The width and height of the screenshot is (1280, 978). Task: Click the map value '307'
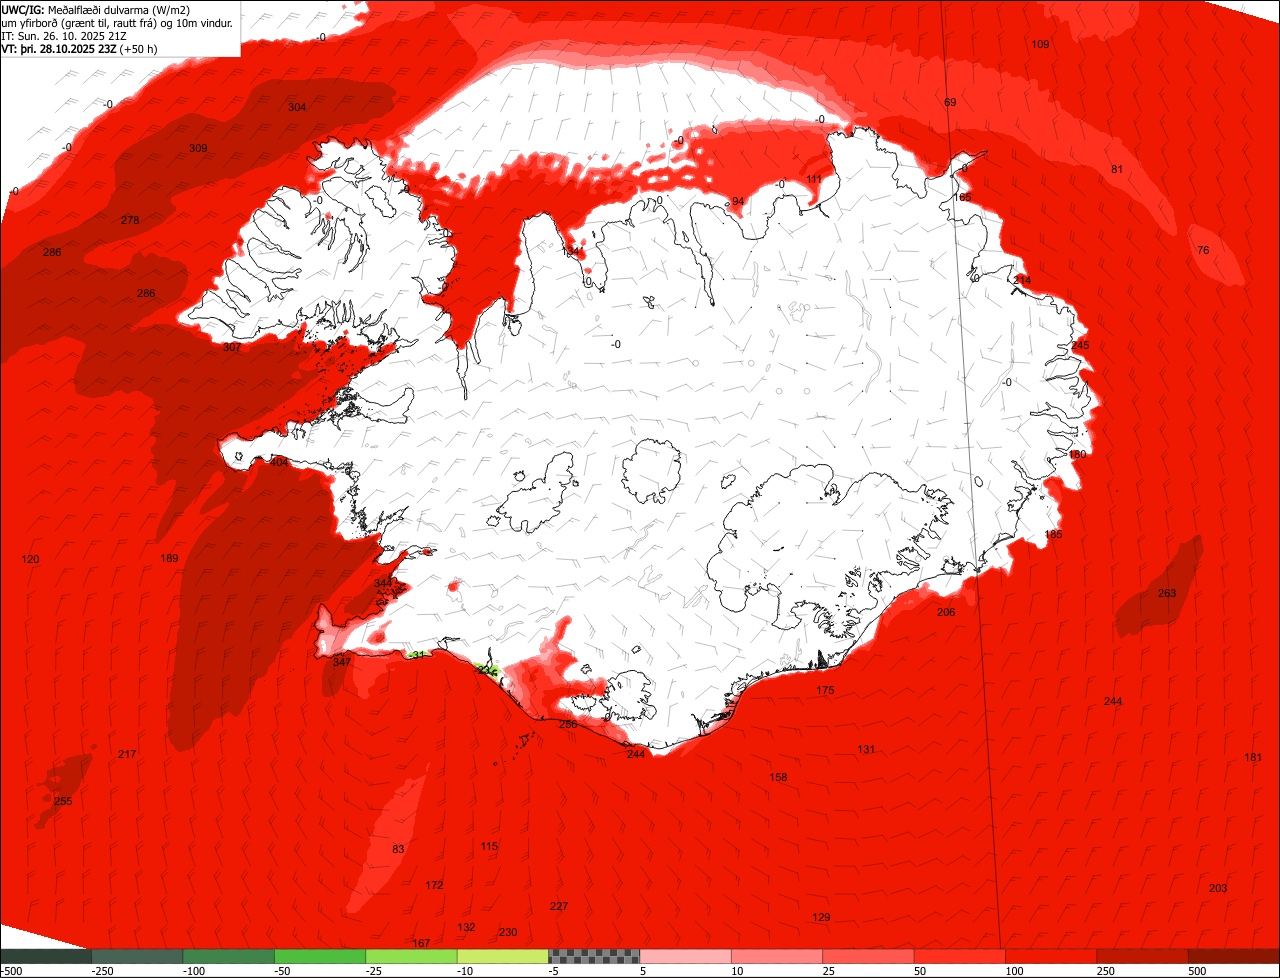(231, 347)
